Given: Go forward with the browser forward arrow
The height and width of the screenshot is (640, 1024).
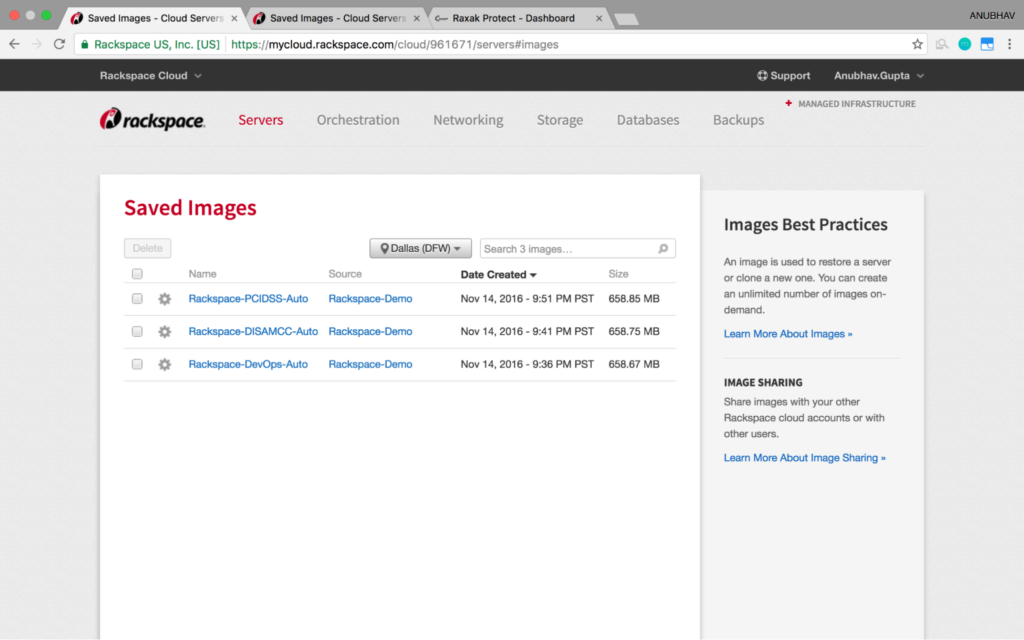Looking at the screenshot, I should pos(37,44).
